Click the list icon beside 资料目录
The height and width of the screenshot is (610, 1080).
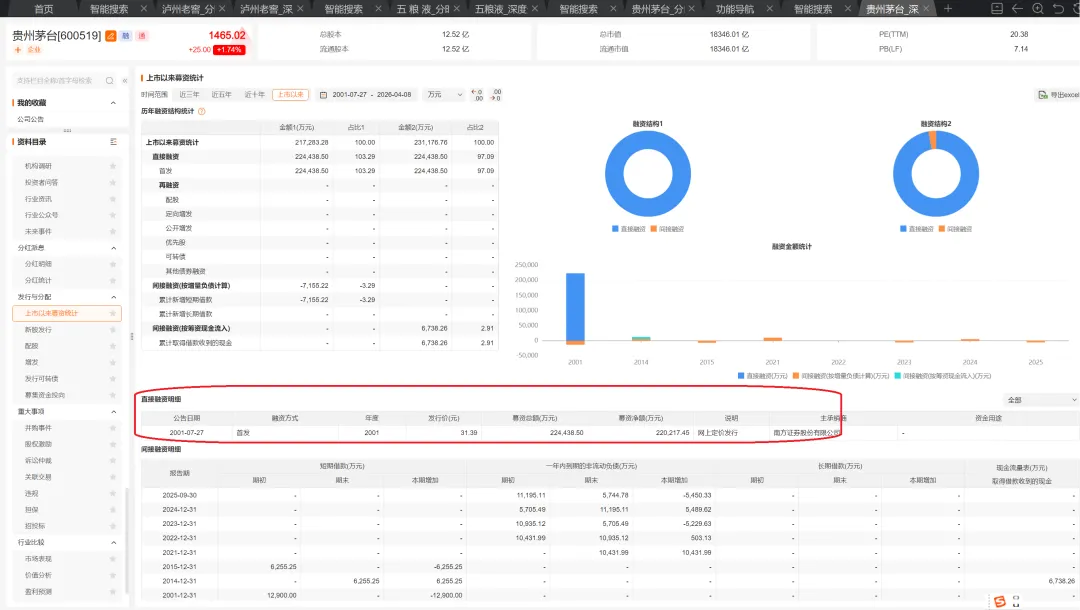(x=114, y=142)
